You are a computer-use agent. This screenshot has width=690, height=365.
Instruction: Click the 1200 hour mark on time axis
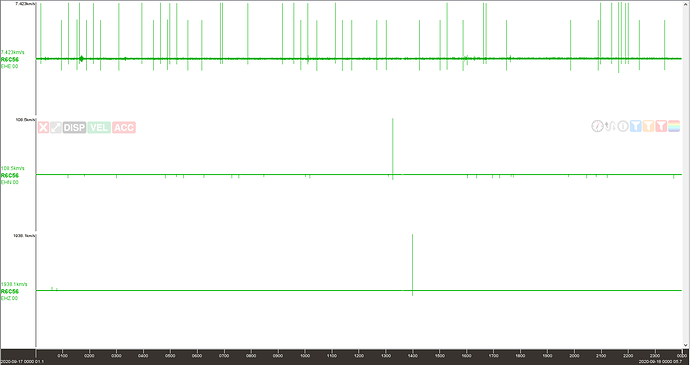359,355
